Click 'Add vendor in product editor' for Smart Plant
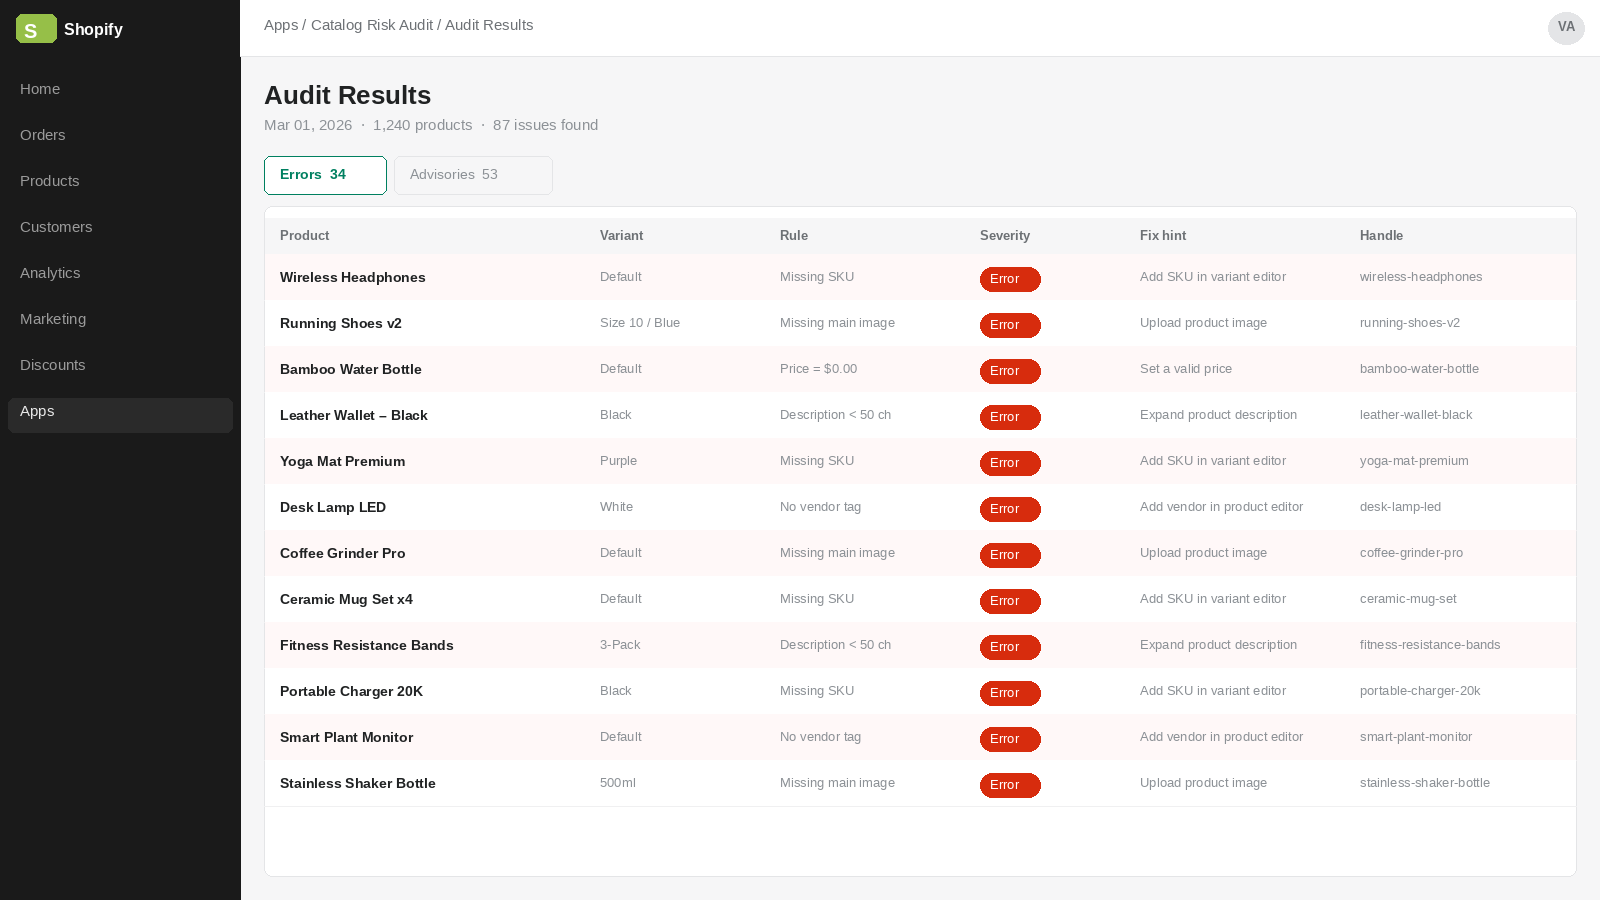 pos(1221,737)
